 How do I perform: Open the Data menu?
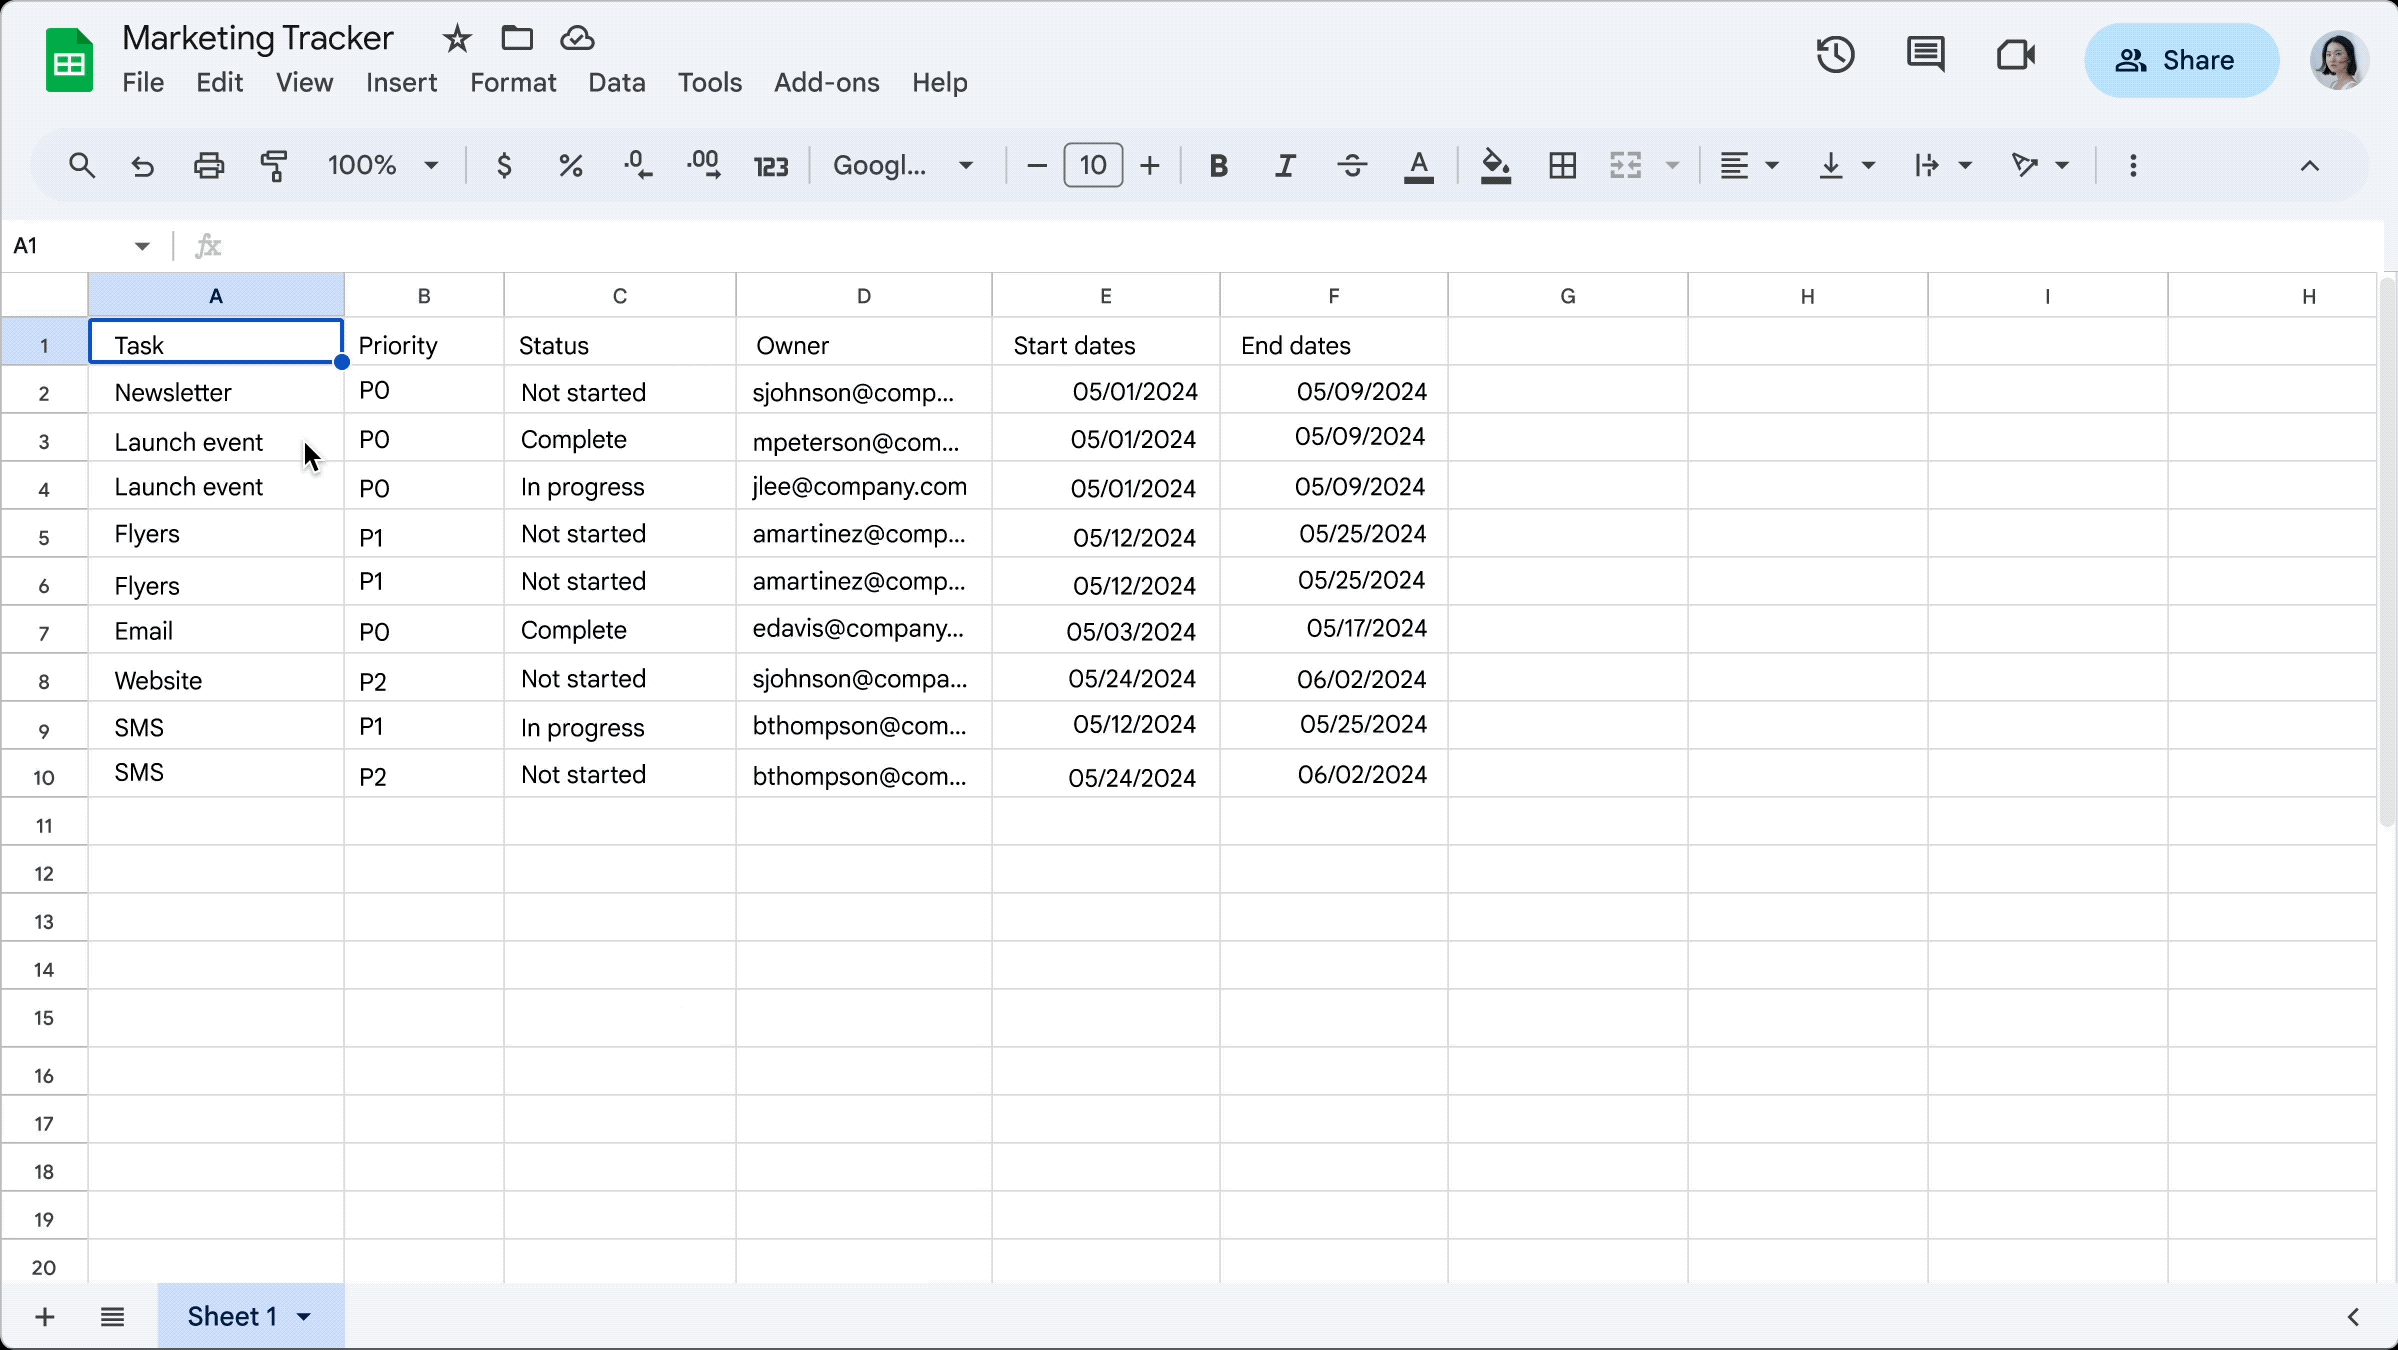pos(616,82)
